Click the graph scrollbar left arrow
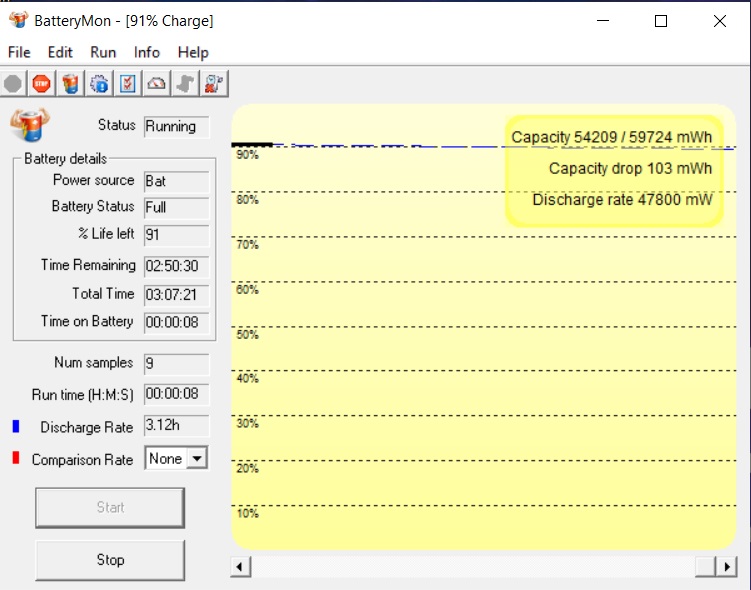751x590 pixels. (241, 567)
